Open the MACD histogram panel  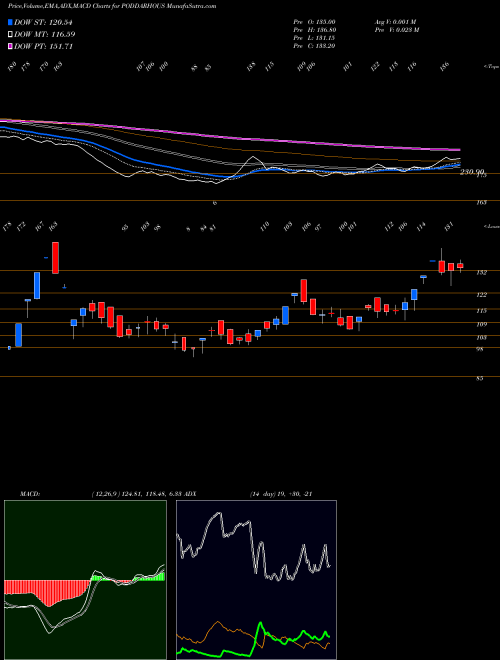tap(85, 580)
